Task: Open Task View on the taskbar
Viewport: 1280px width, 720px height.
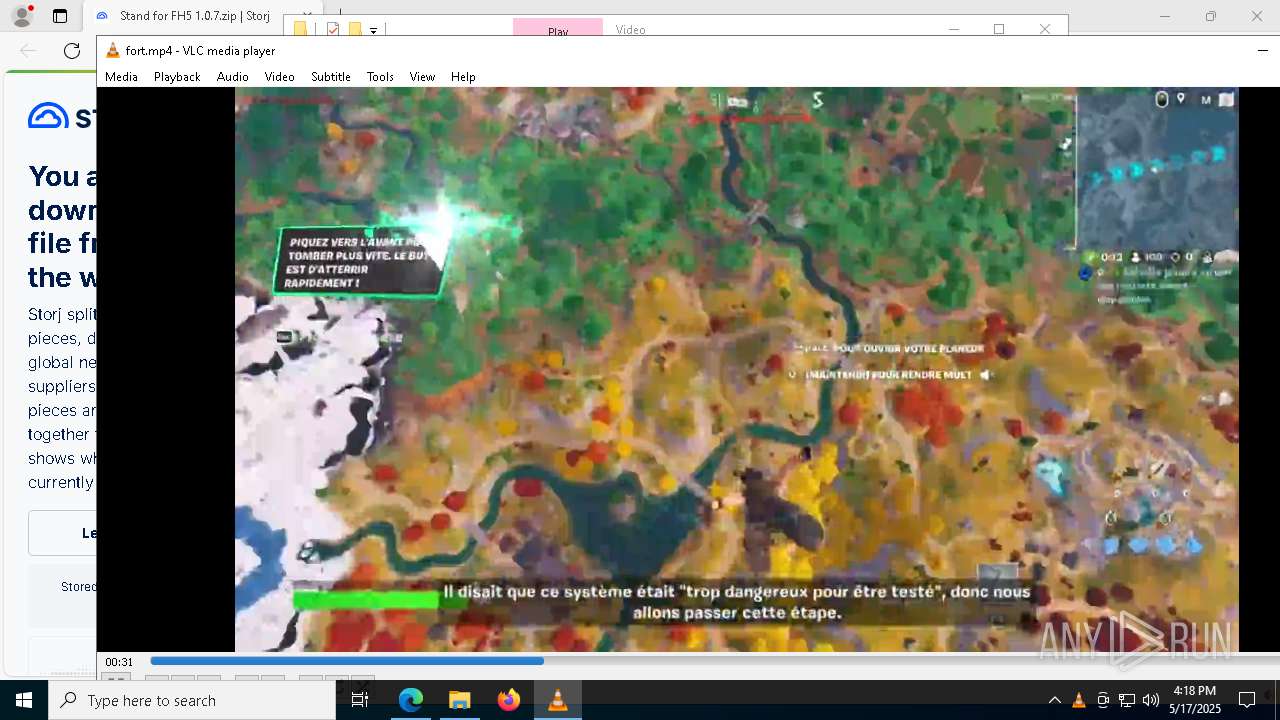Action: (360, 700)
